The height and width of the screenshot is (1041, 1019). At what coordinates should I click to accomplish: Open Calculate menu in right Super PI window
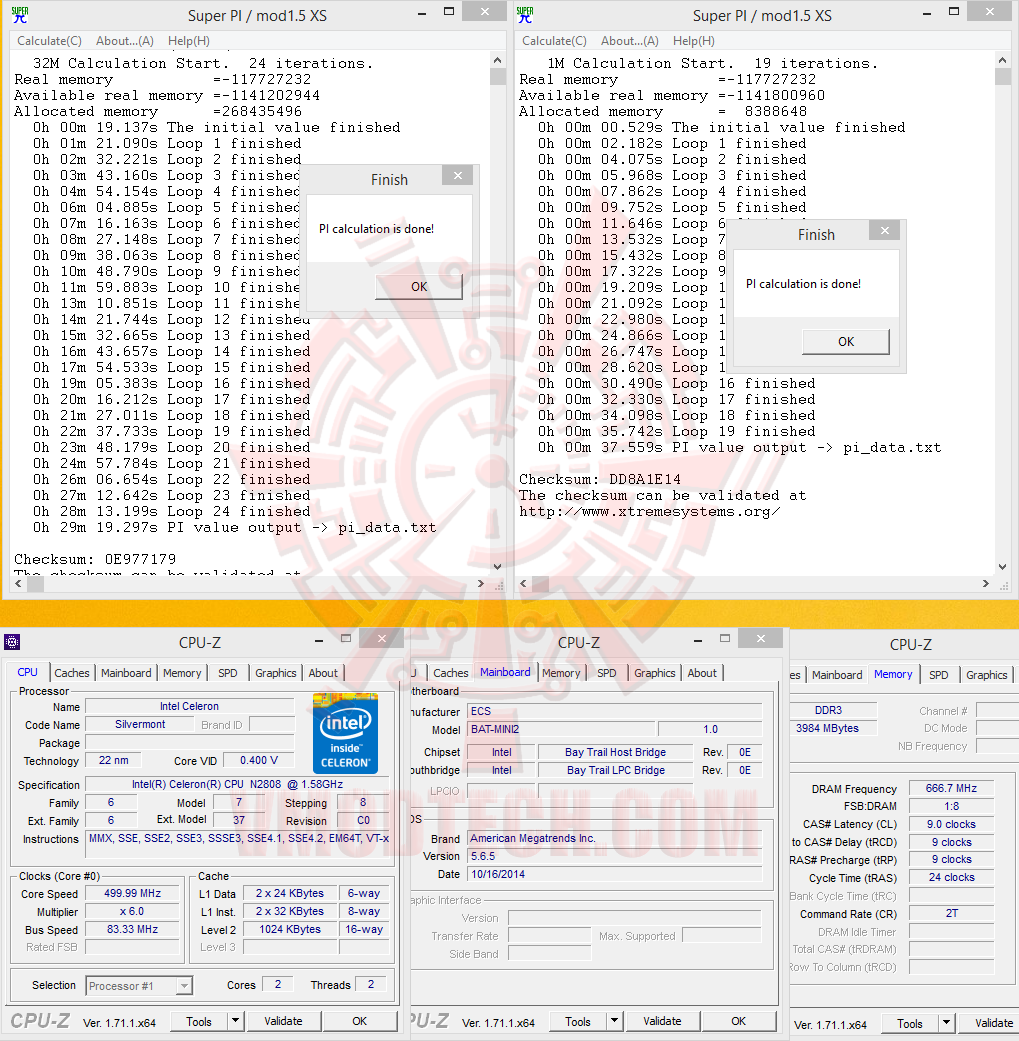[554, 40]
